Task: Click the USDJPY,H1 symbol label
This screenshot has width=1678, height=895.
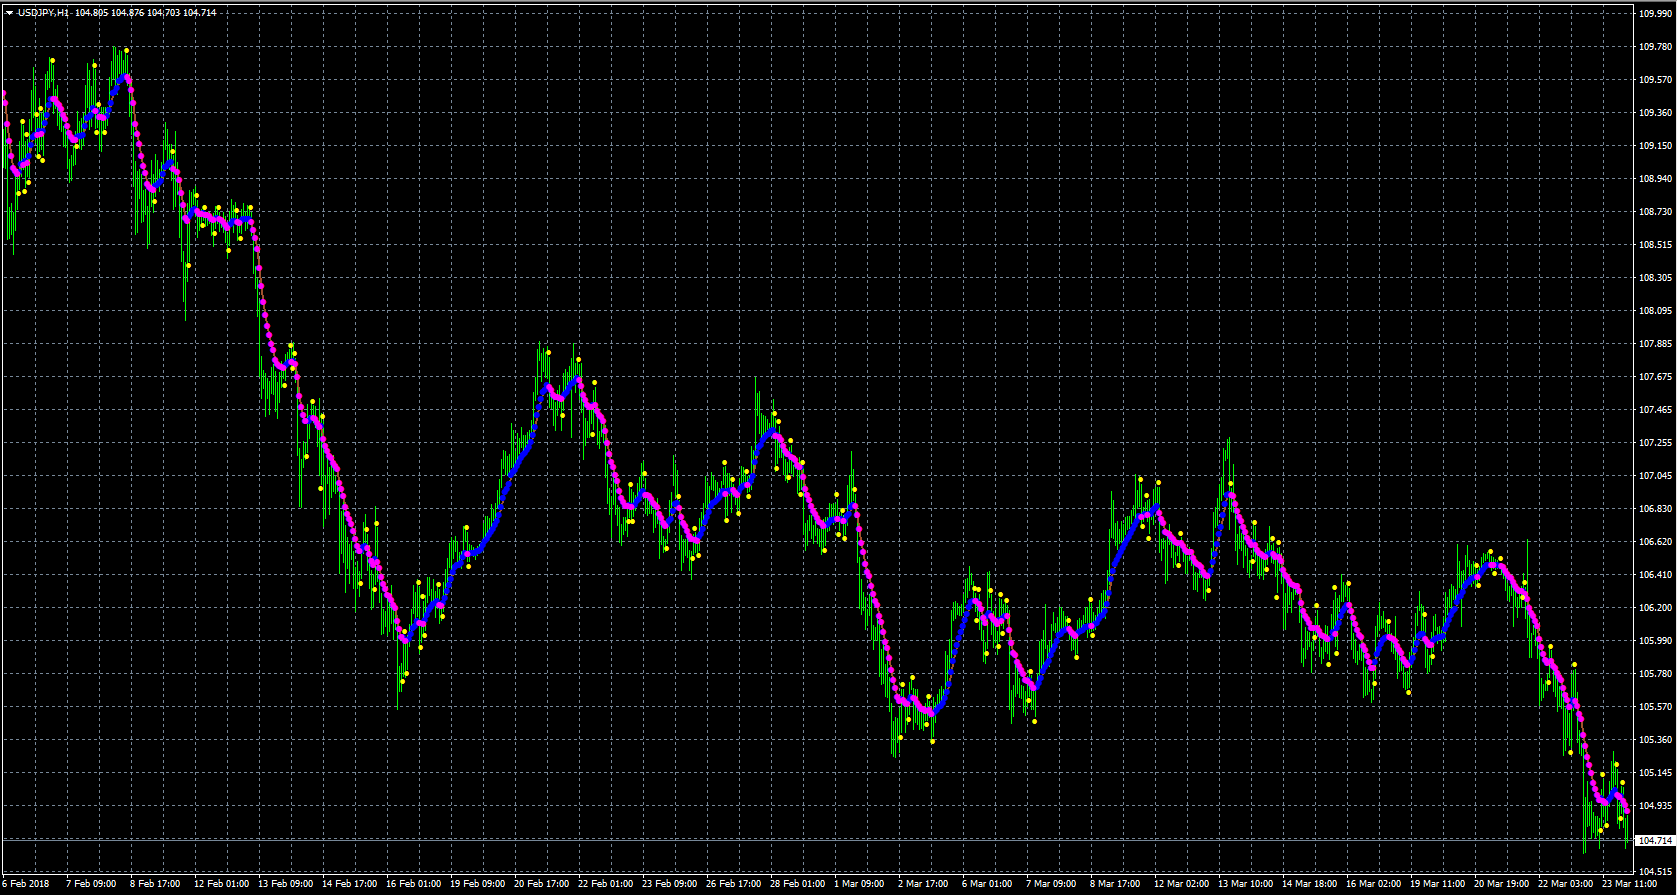Action: pyautogui.click(x=43, y=13)
